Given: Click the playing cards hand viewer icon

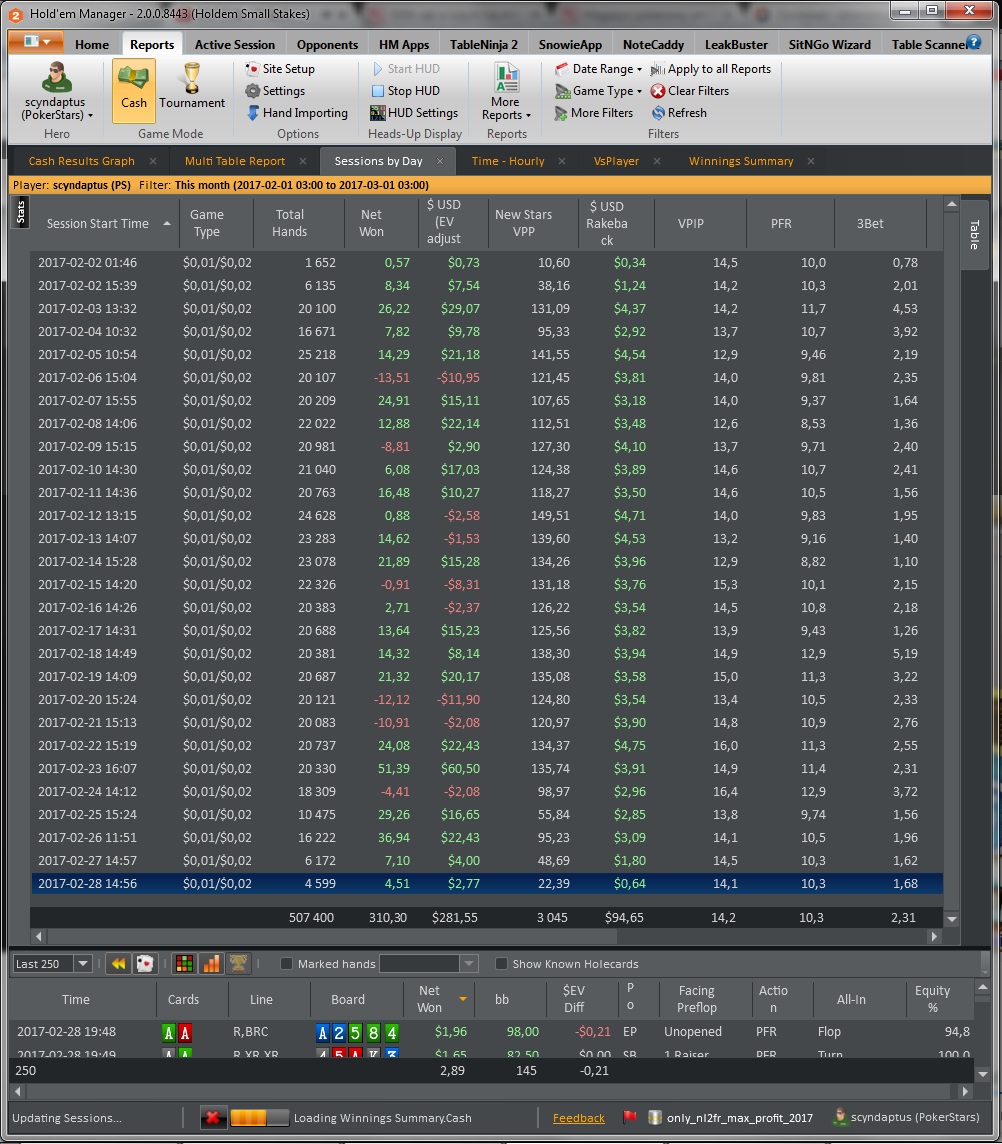Looking at the screenshot, I should [x=145, y=964].
